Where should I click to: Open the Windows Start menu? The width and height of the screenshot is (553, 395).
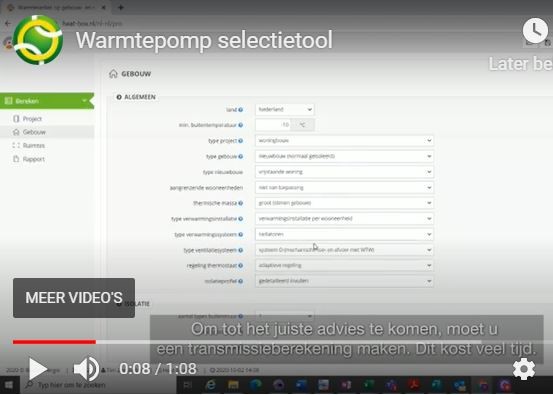(x=9, y=385)
